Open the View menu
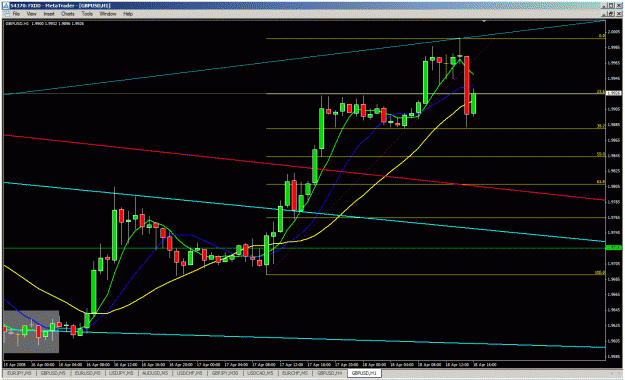Viewport: 625px width, 380px height. pos(31,14)
